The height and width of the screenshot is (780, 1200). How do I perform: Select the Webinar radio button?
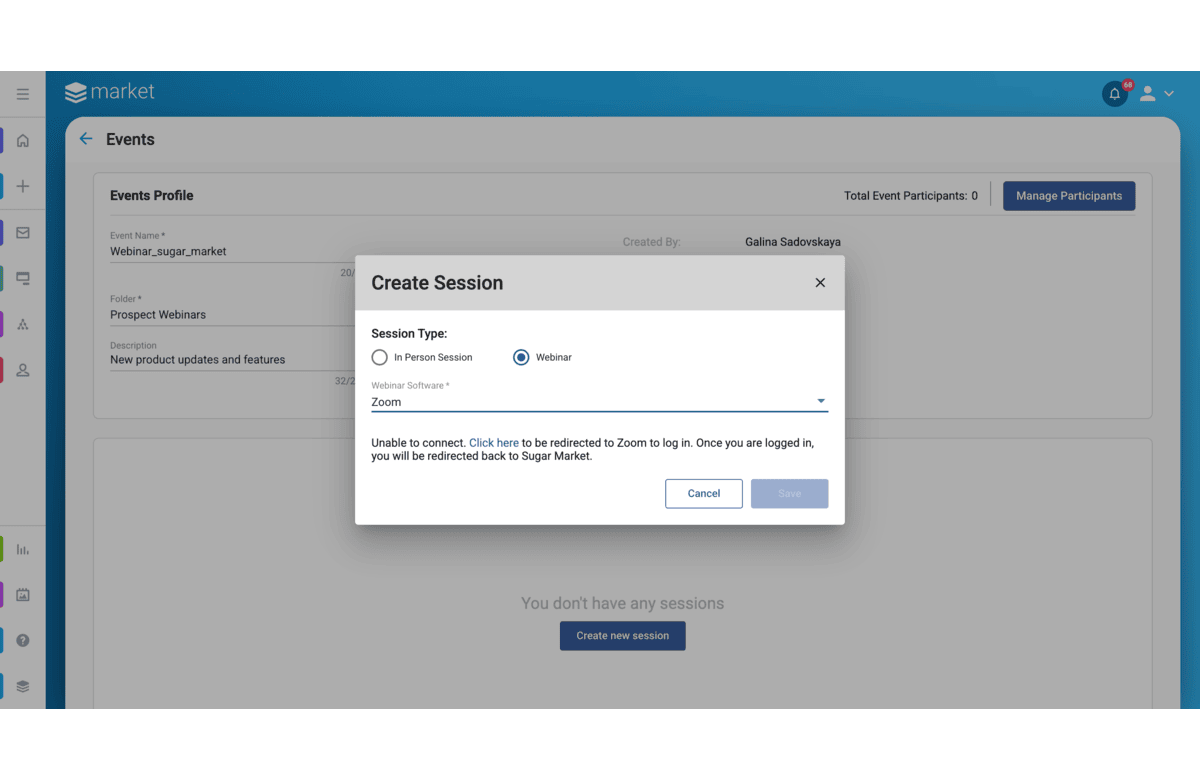click(x=521, y=357)
